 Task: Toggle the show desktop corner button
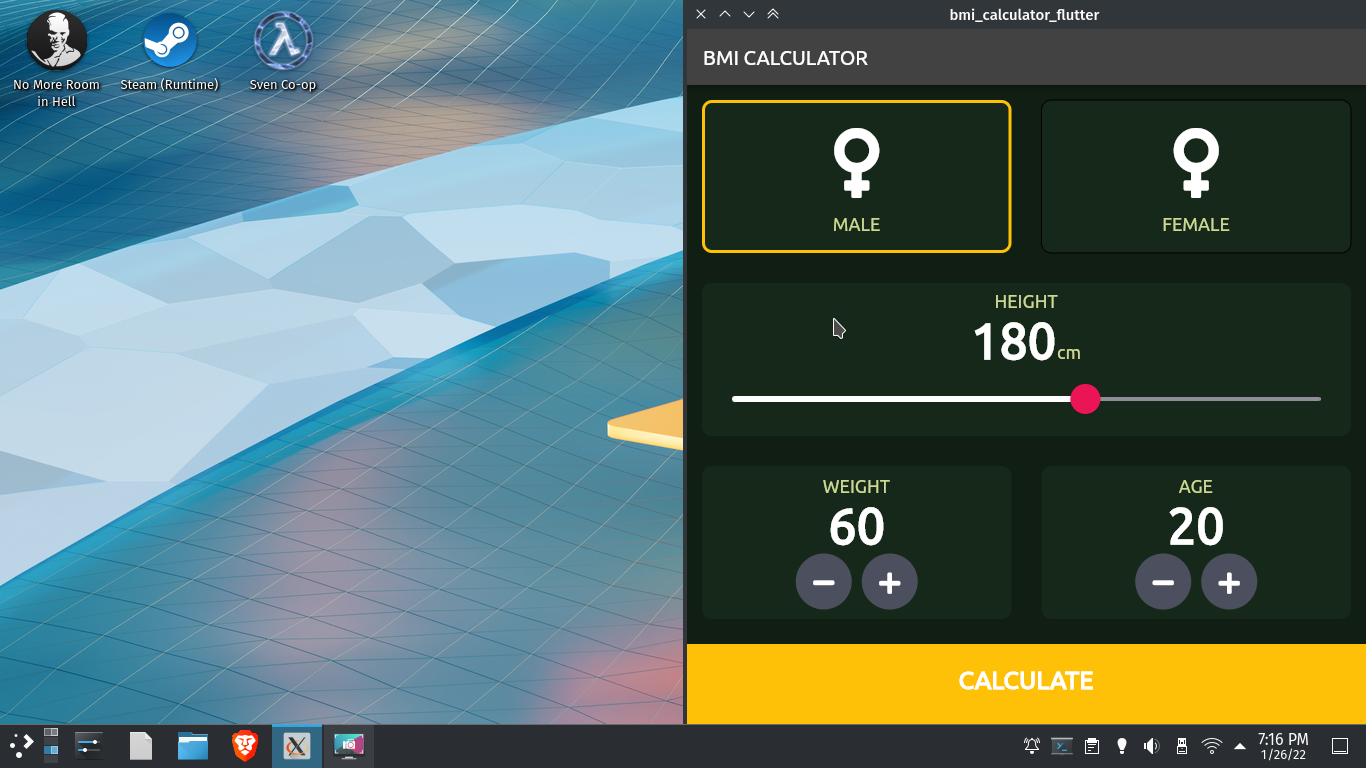tap(1341, 745)
